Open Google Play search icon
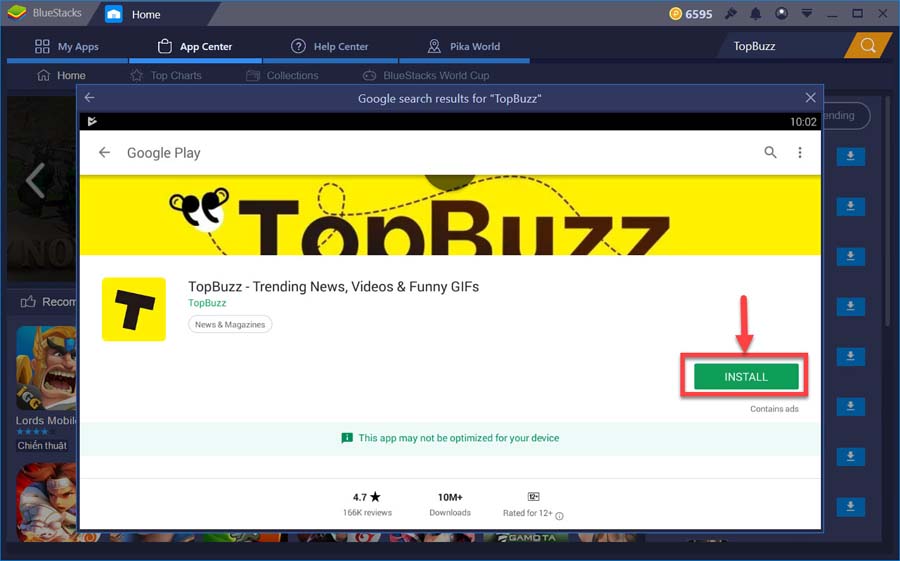This screenshot has width=900, height=561. point(770,152)
